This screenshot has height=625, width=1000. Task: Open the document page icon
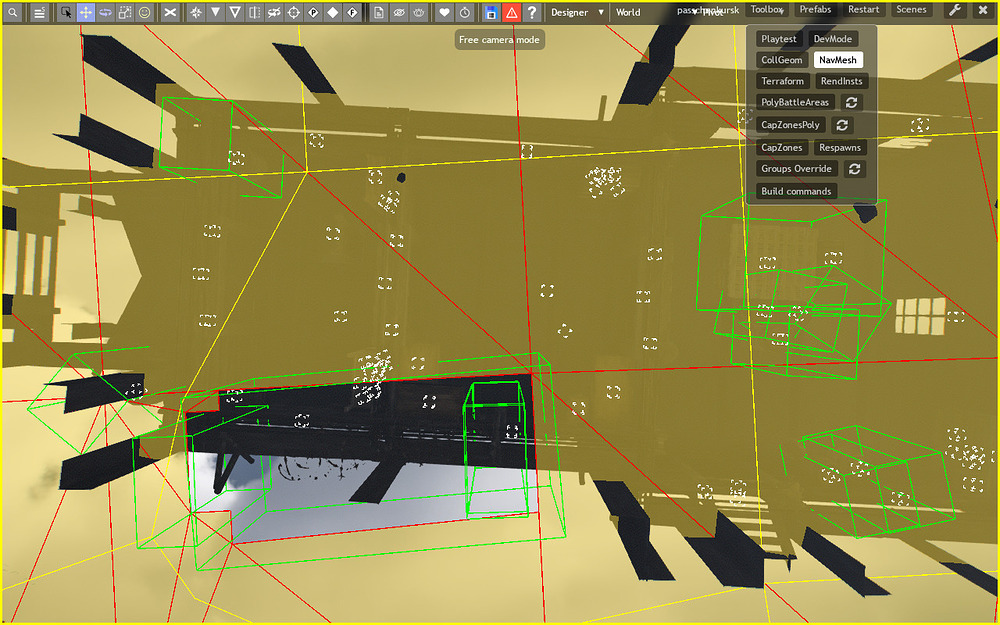(379, 12)
